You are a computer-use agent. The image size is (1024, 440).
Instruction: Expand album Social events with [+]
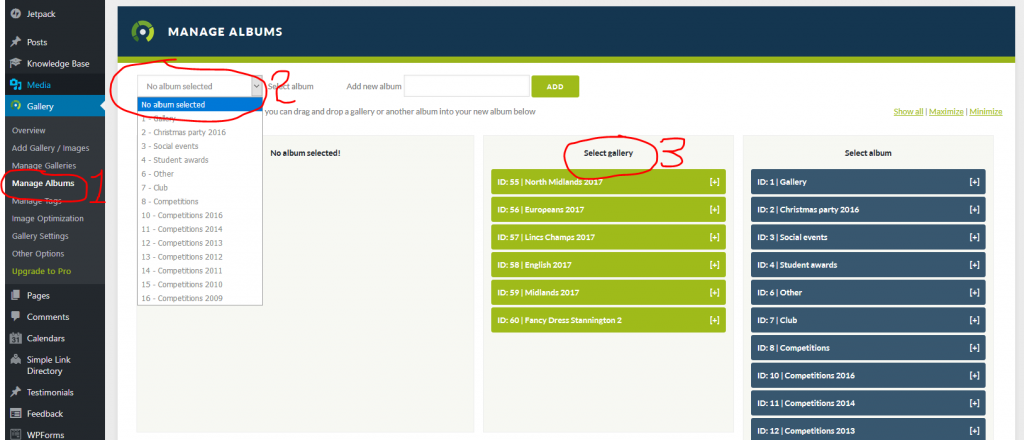click(x=974, y=237)
